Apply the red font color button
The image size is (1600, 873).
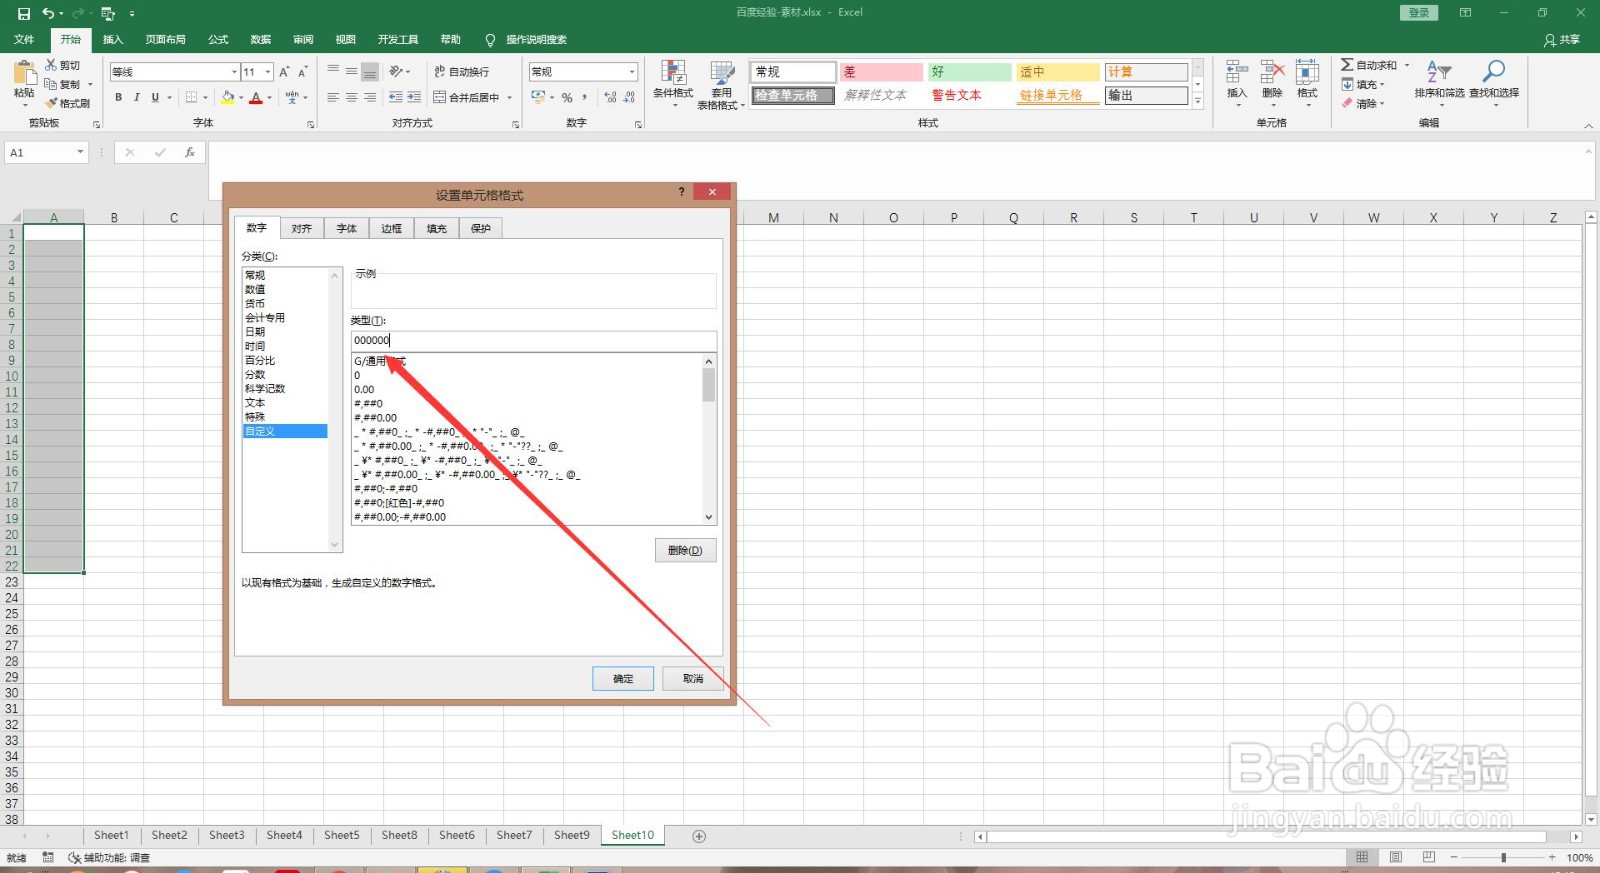(x=256, y=97)
